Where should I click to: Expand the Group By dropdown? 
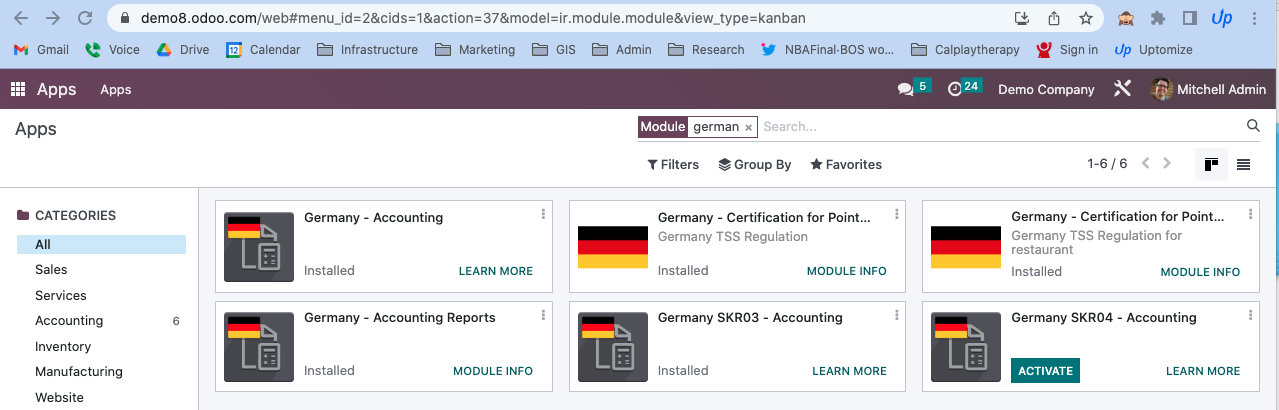point(755,164)
